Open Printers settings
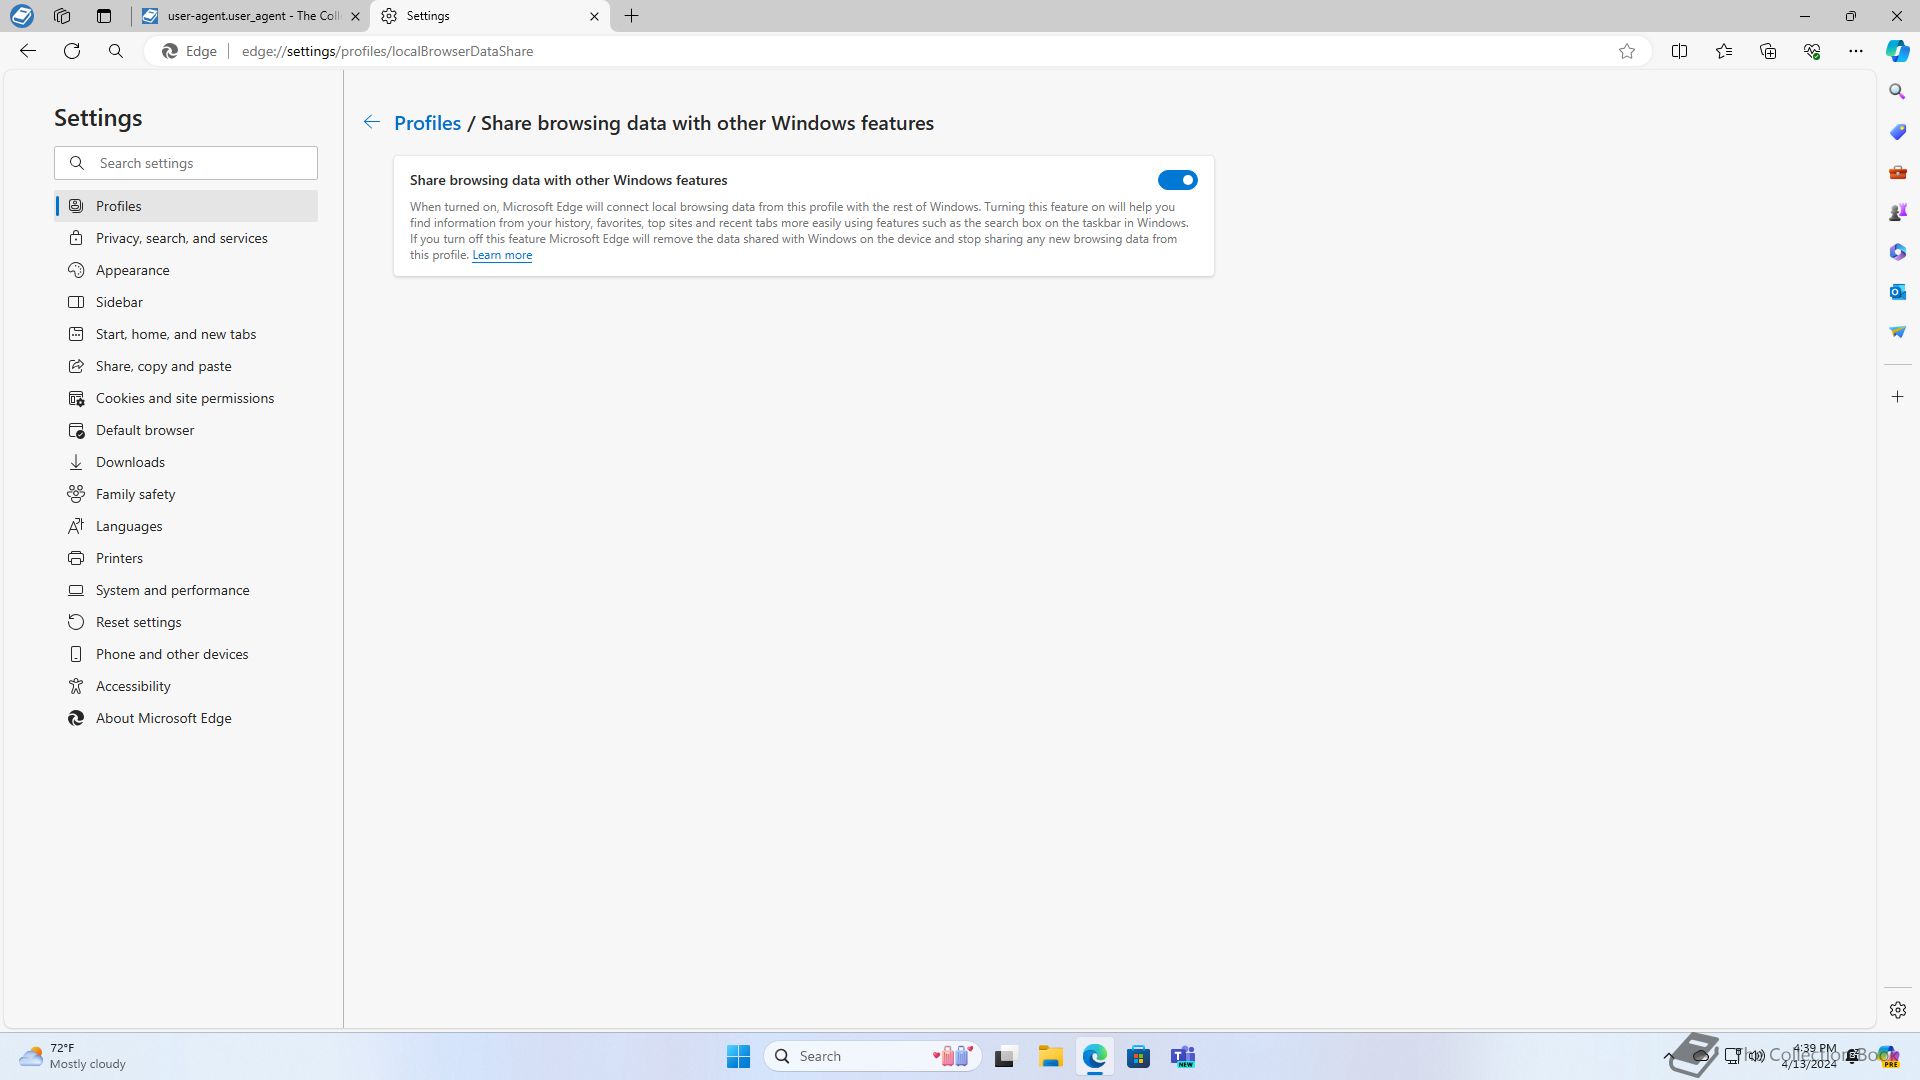Screen dimensions: 1920x1080 (x=186, y=558)
